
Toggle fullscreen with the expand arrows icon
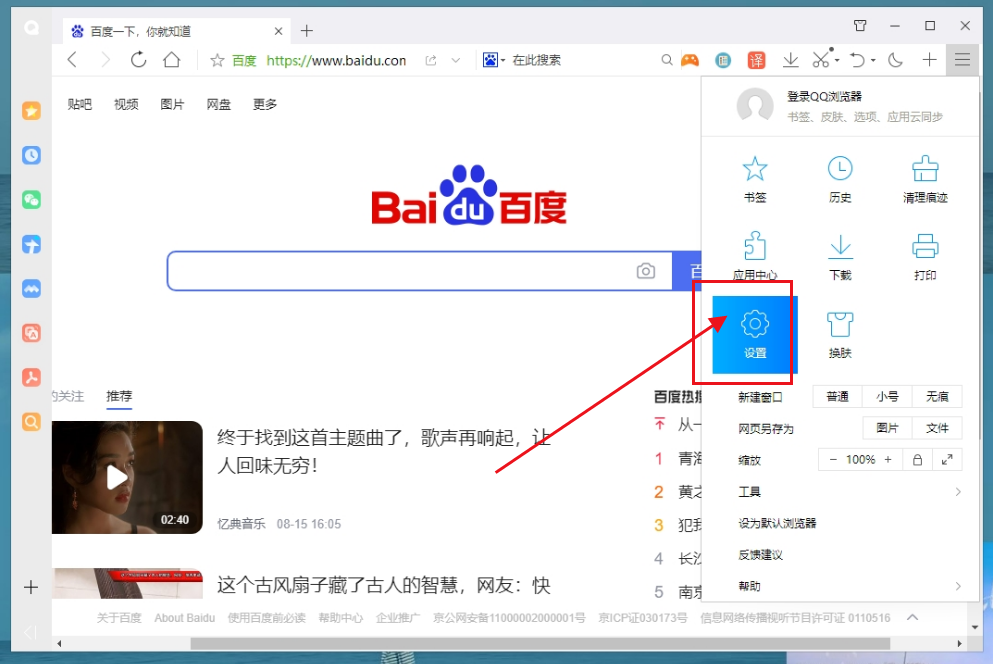coord(947,460)
